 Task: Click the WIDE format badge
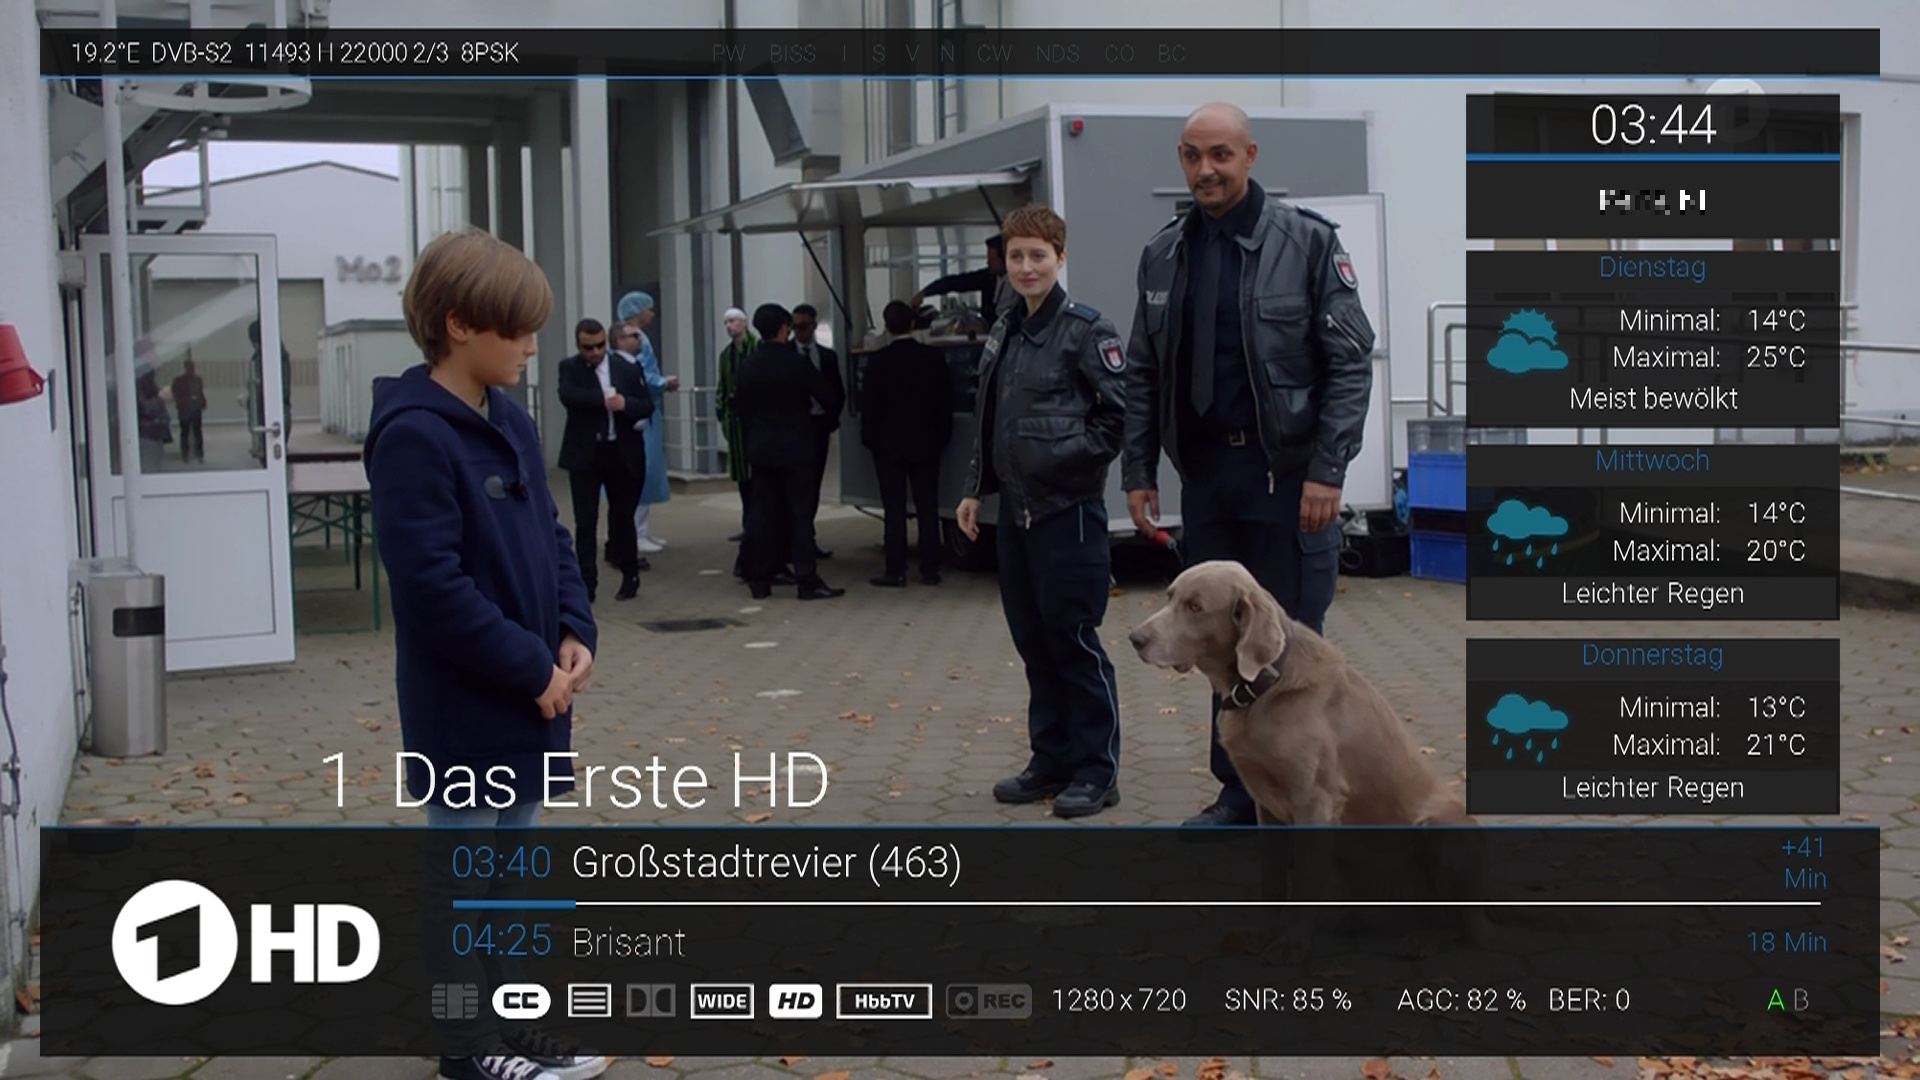[722, 1001]
